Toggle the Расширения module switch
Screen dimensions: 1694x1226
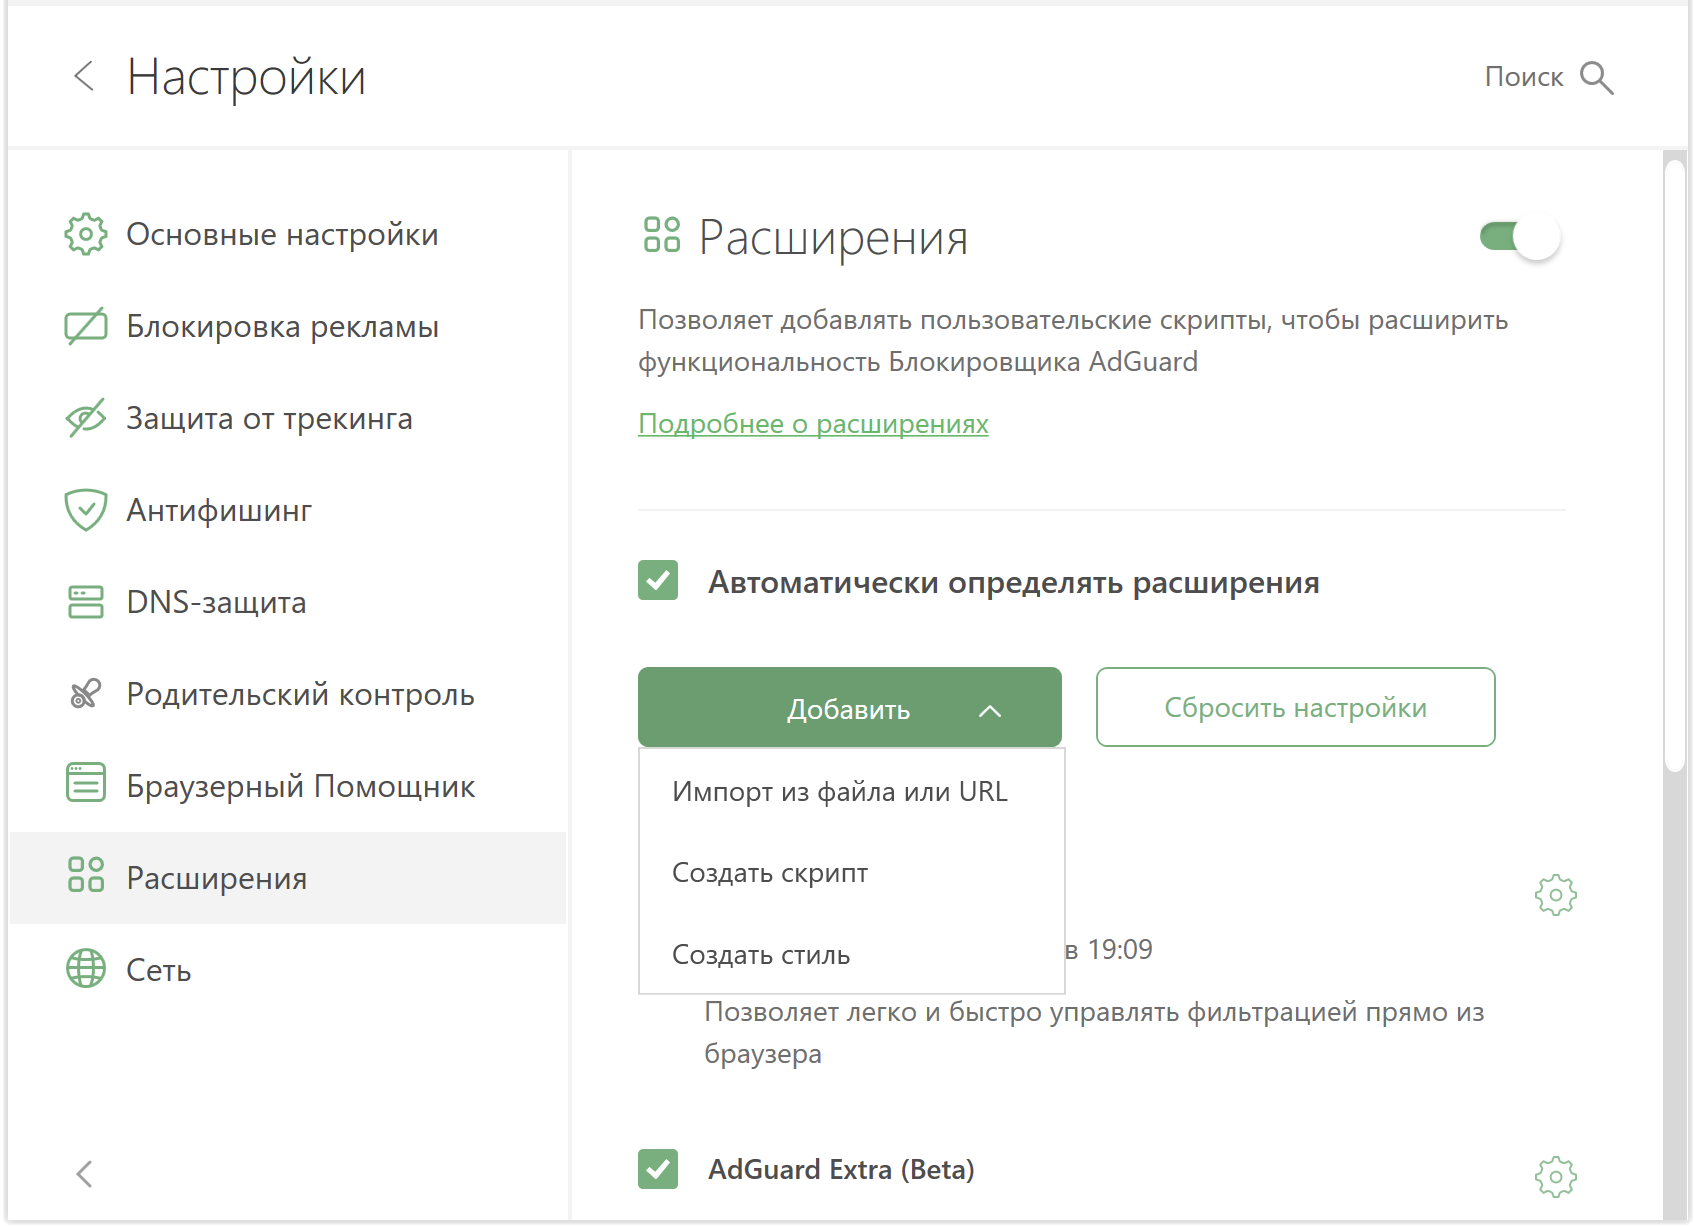point(1520,237)
